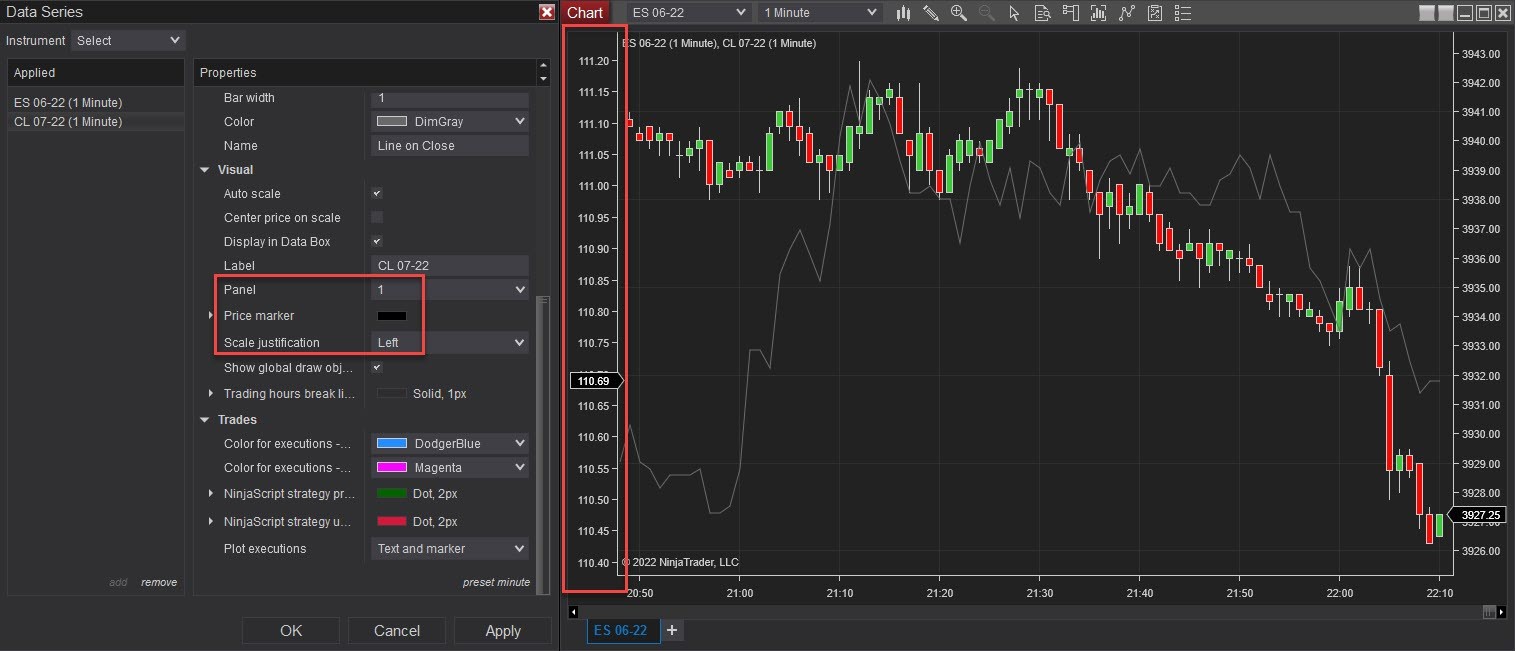Enable Center price on scale checkbox
This screenshot has height=651, width=1515.
[x=377, y=217]
